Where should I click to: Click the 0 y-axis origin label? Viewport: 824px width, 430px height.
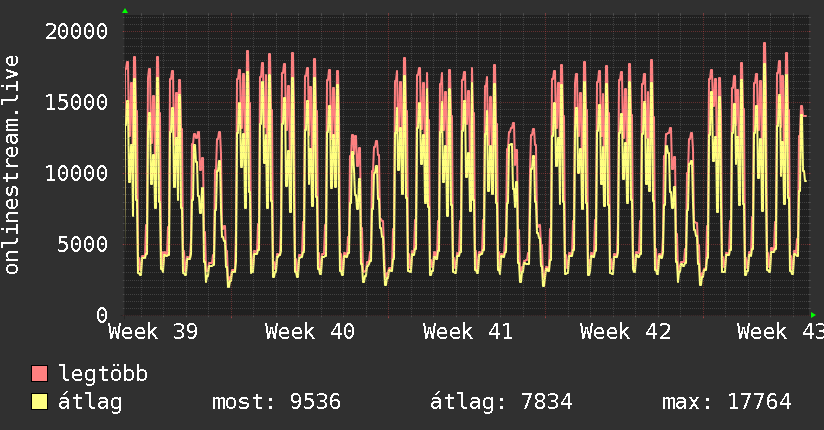102,315
